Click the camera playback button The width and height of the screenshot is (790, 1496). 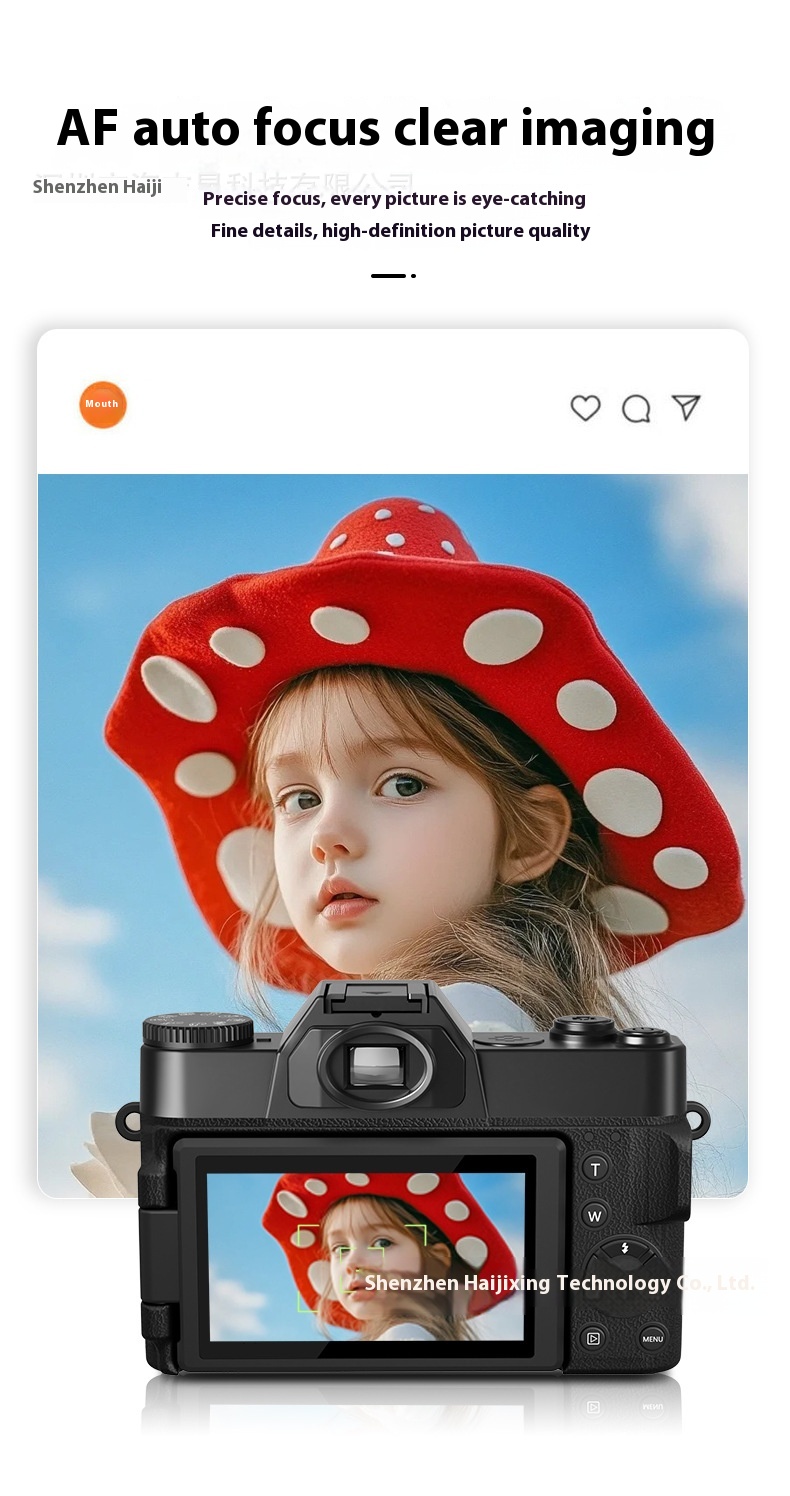(x=593, y=1338)
